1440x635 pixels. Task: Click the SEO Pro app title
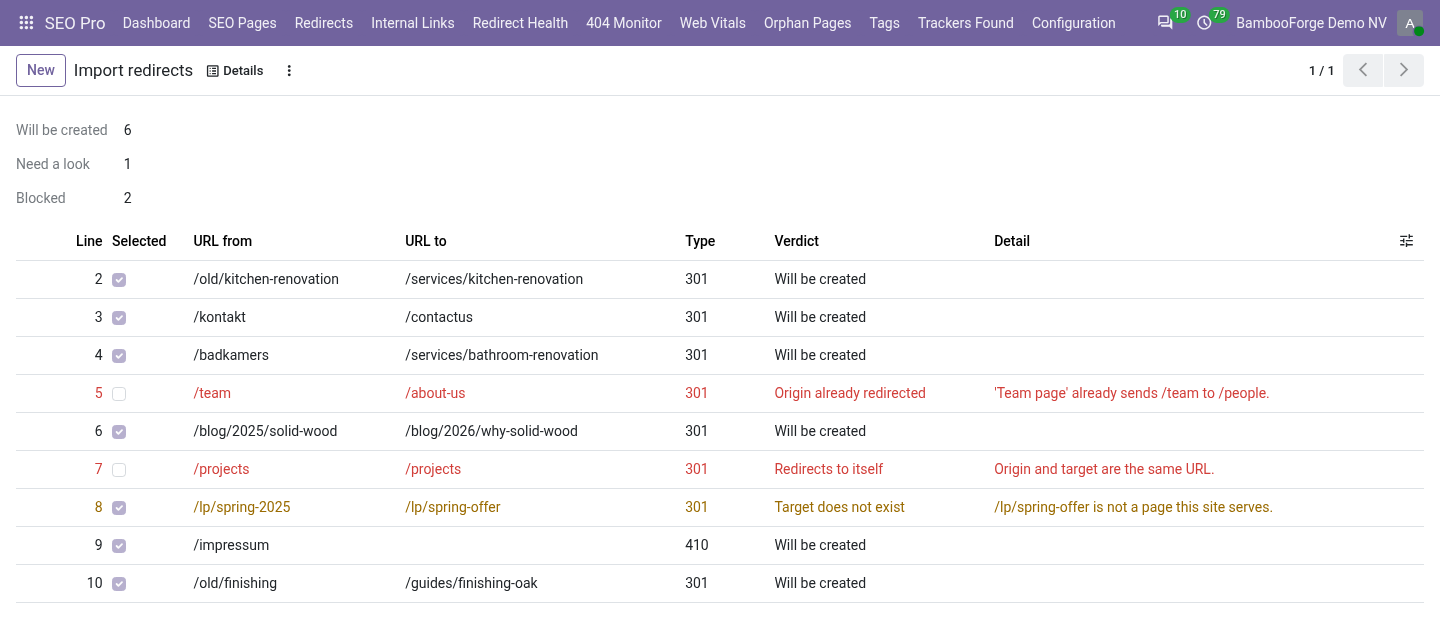(x=75, y=23)
